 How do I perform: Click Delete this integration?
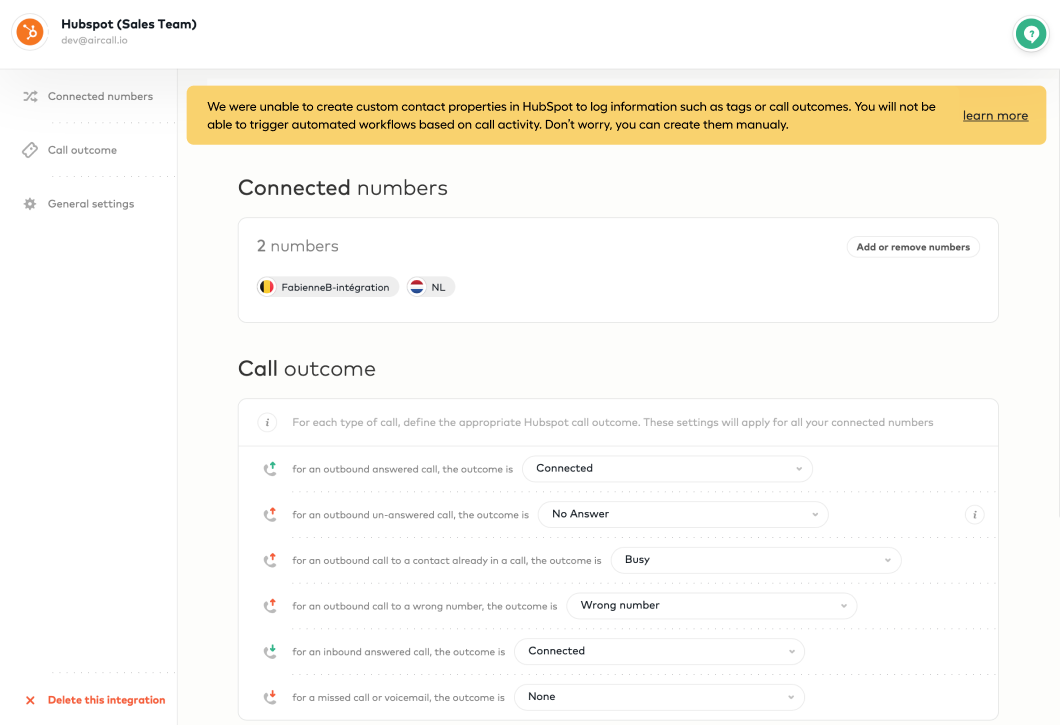point(106,701)
